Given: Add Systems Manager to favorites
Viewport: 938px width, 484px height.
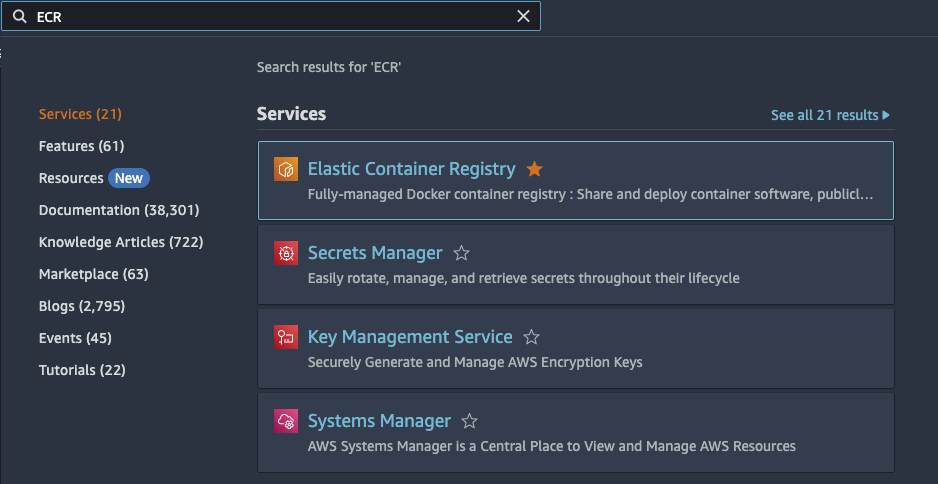Looking at the screenshot, I should [x=470, y=422].
